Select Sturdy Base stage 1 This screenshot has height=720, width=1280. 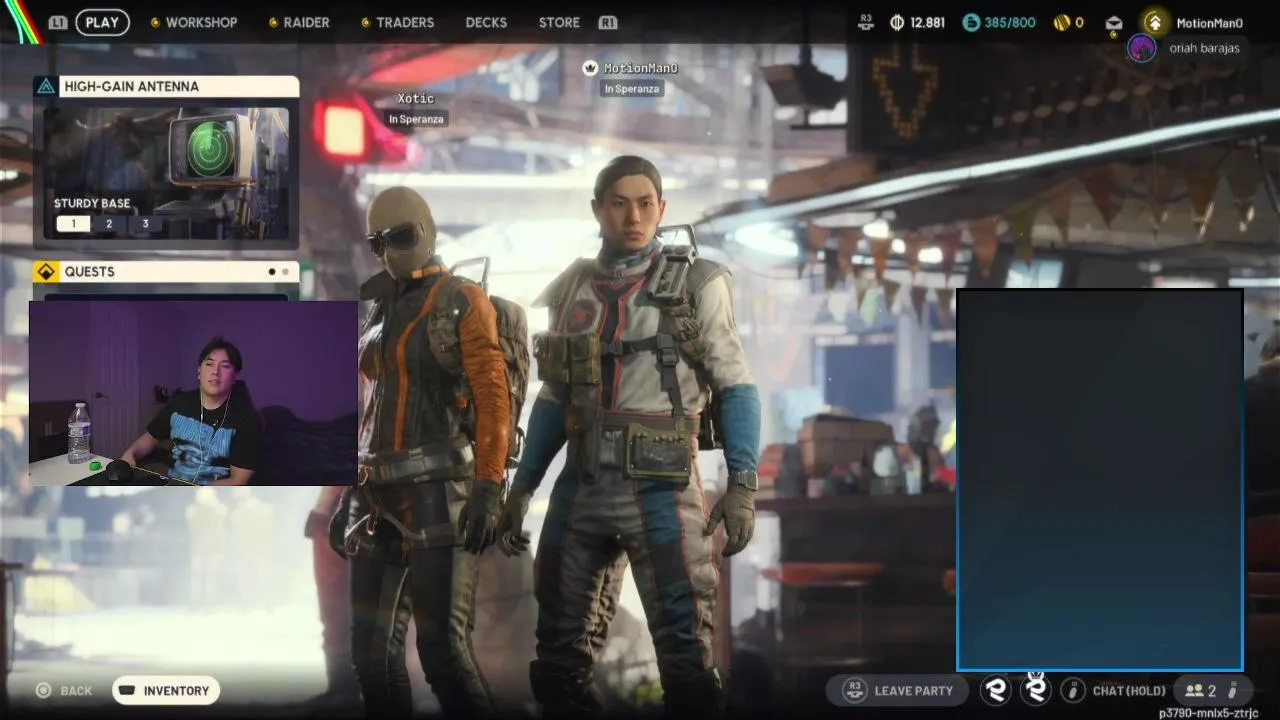(x=73, y=224)
